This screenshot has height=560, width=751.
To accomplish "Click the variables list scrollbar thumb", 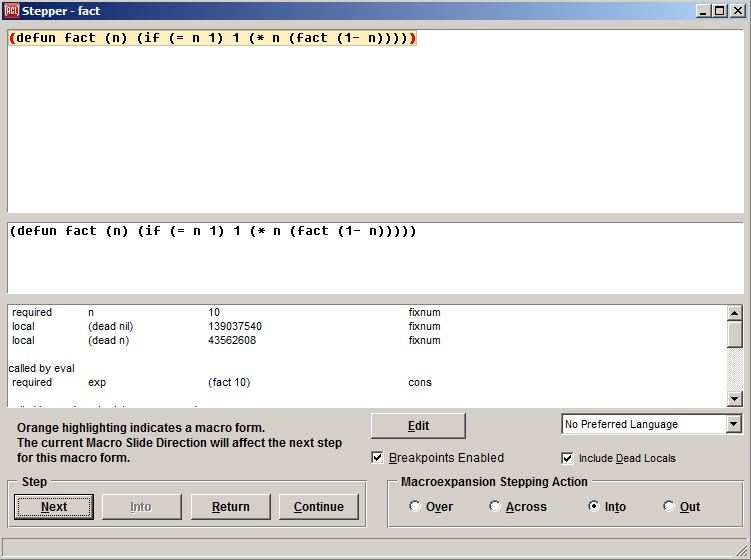I will pyautogui.click(x=735, y=333).
